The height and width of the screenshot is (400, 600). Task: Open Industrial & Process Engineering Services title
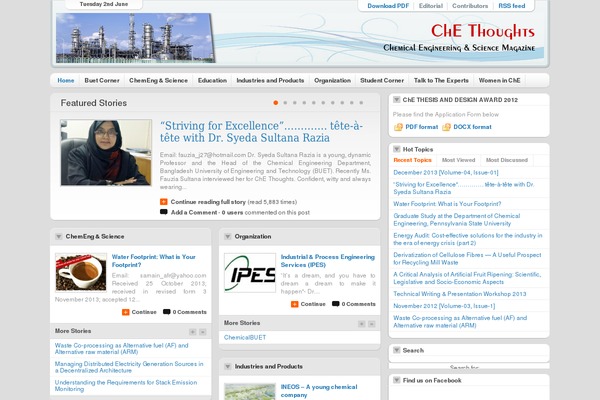point(328,261)
